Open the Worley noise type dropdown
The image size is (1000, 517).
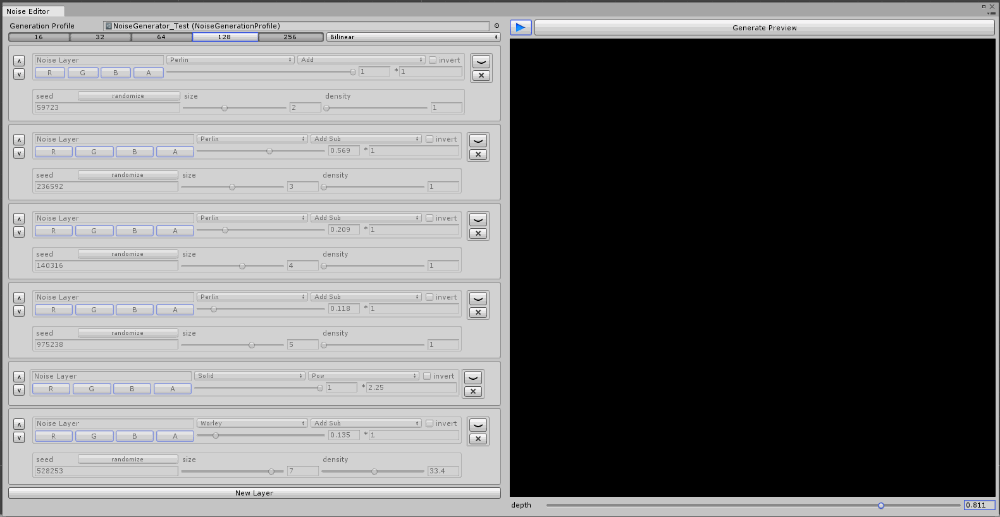coord(252,423)
